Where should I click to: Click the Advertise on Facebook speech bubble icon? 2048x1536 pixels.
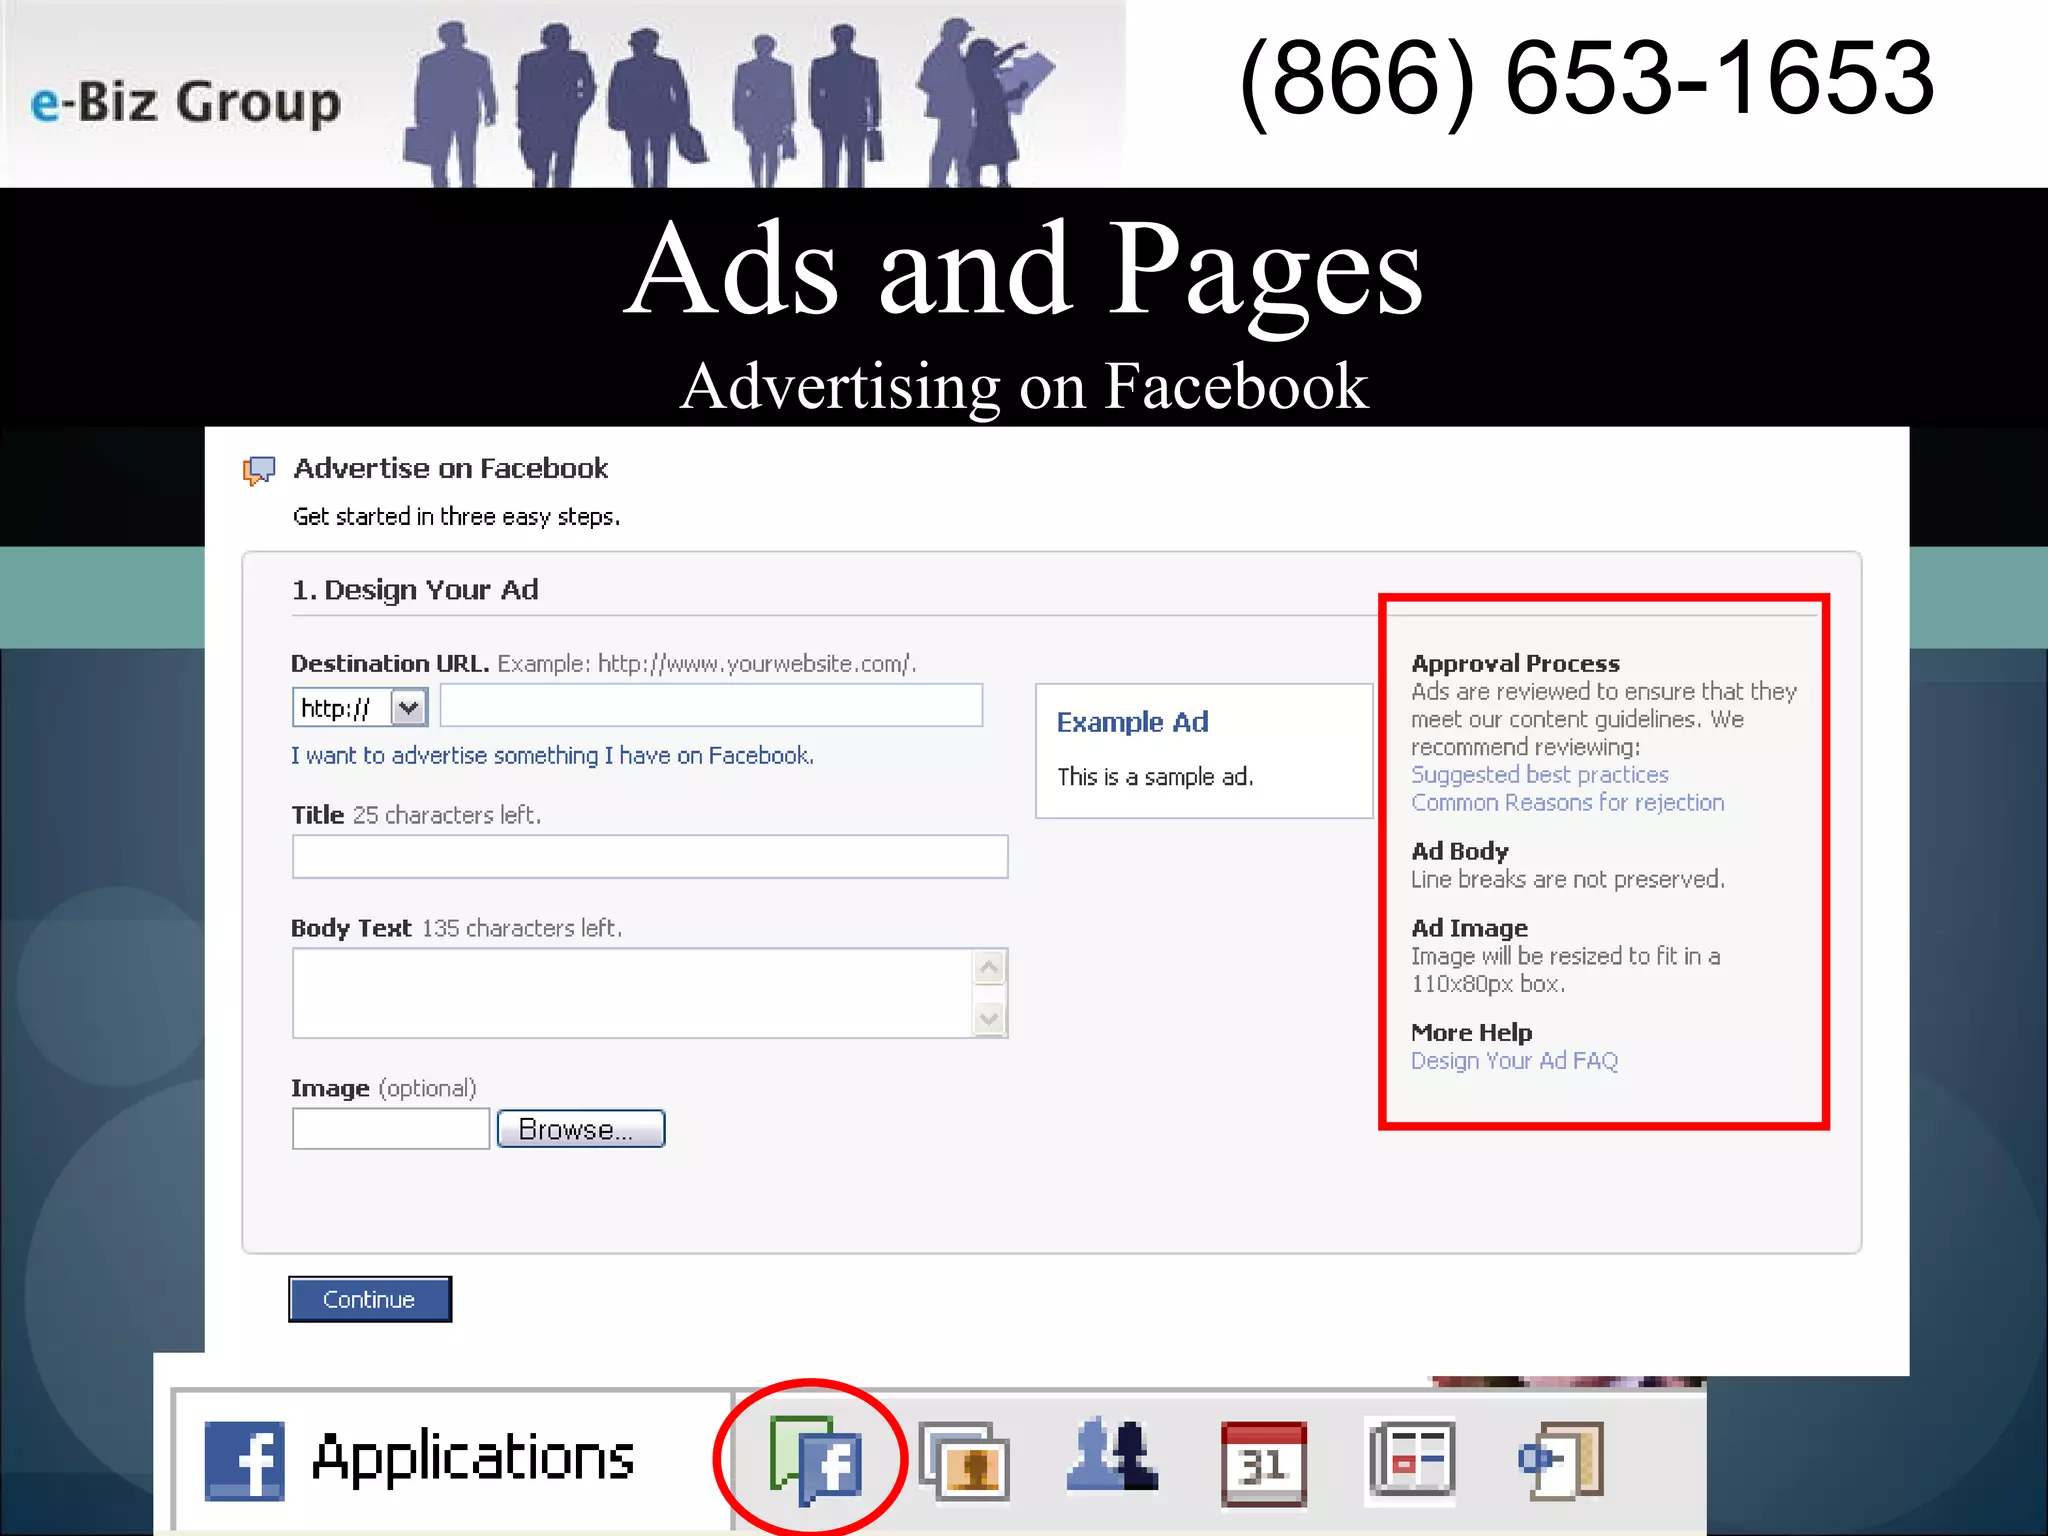click(259, 470)
